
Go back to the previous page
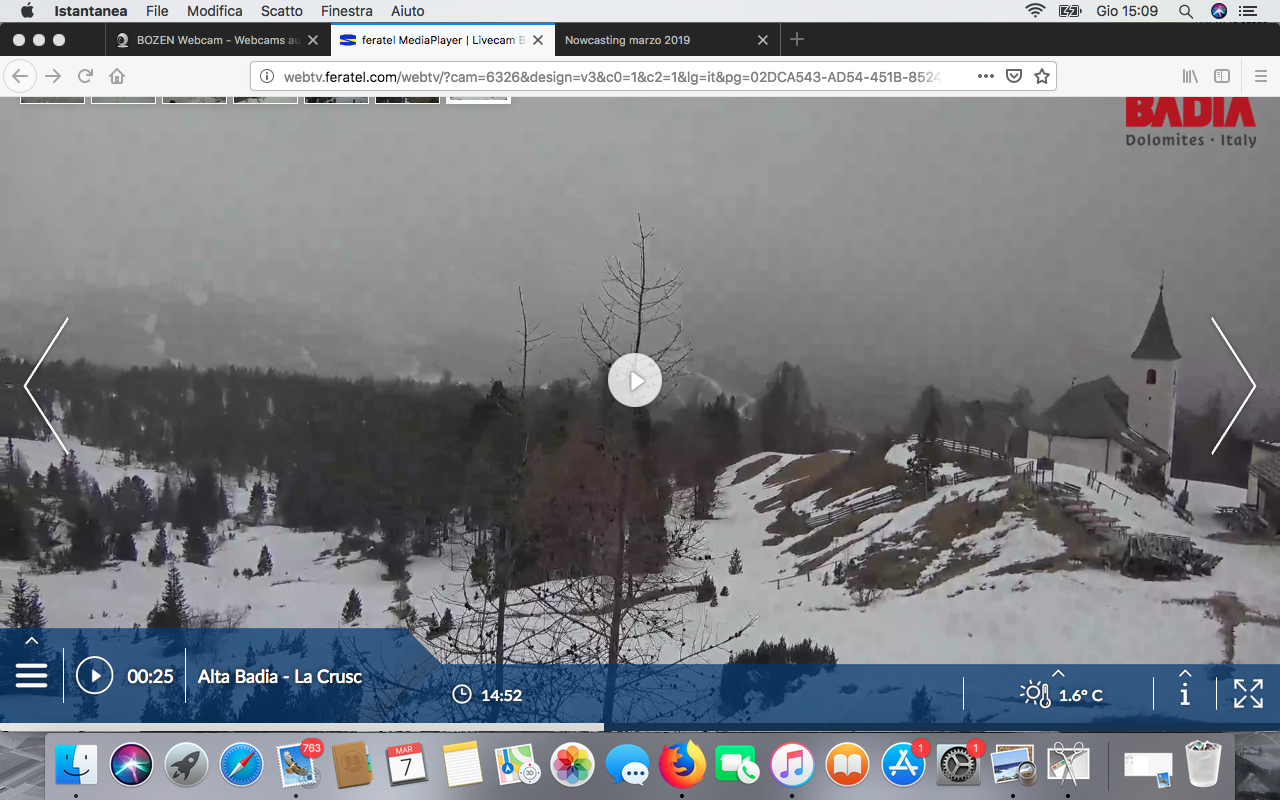pyautogui.click(x=21, y=76)
